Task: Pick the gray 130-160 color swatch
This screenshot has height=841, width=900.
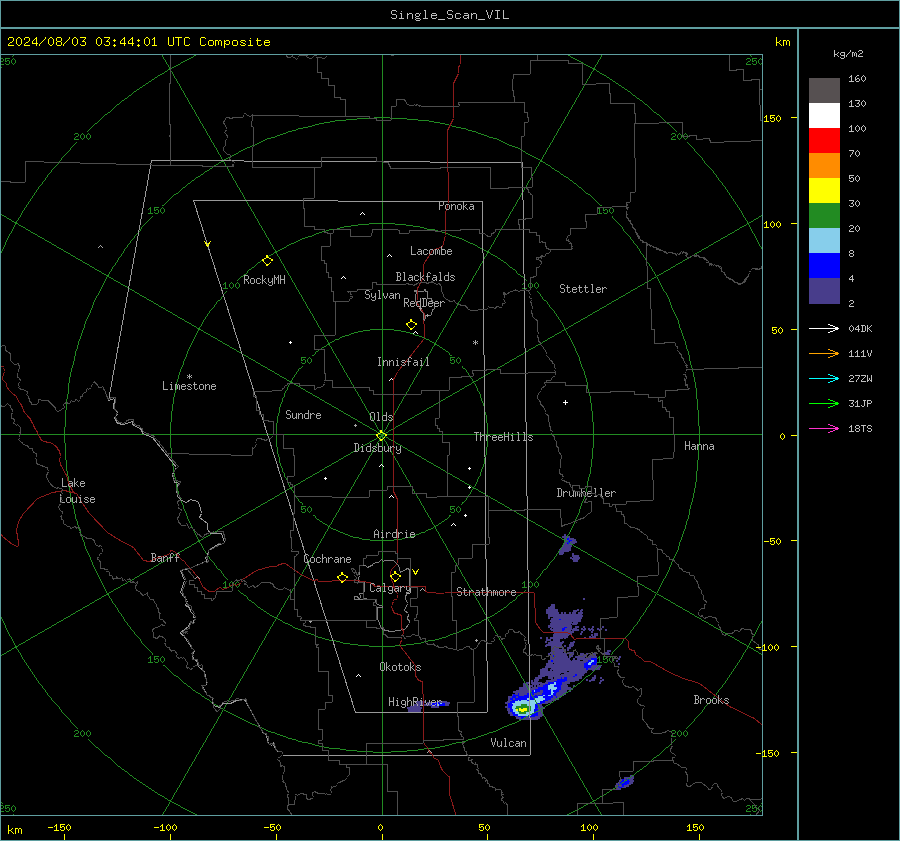Action: coord(824,90)
